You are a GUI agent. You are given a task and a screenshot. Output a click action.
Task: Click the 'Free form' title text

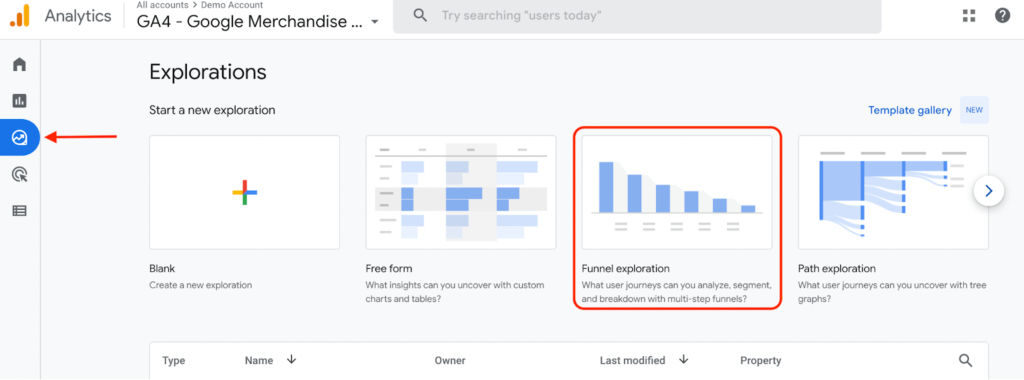389,268
